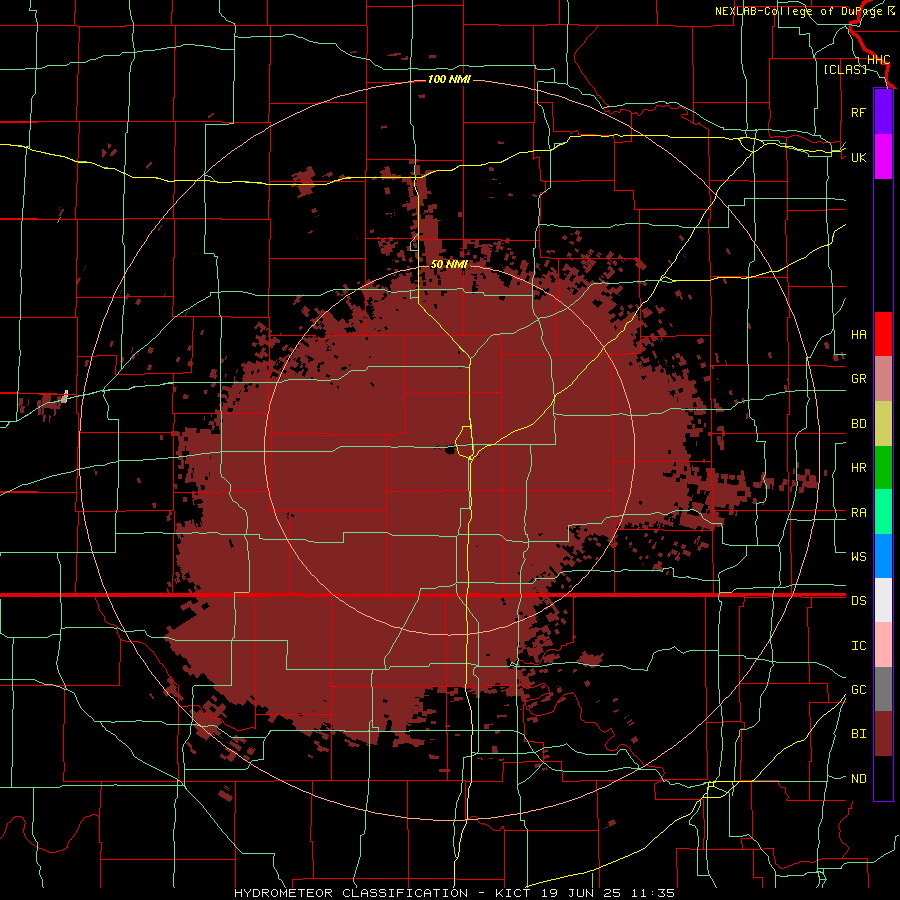Click the "11:35" timestamp
This screenshot has width=900, height=900.
(653, 893)
